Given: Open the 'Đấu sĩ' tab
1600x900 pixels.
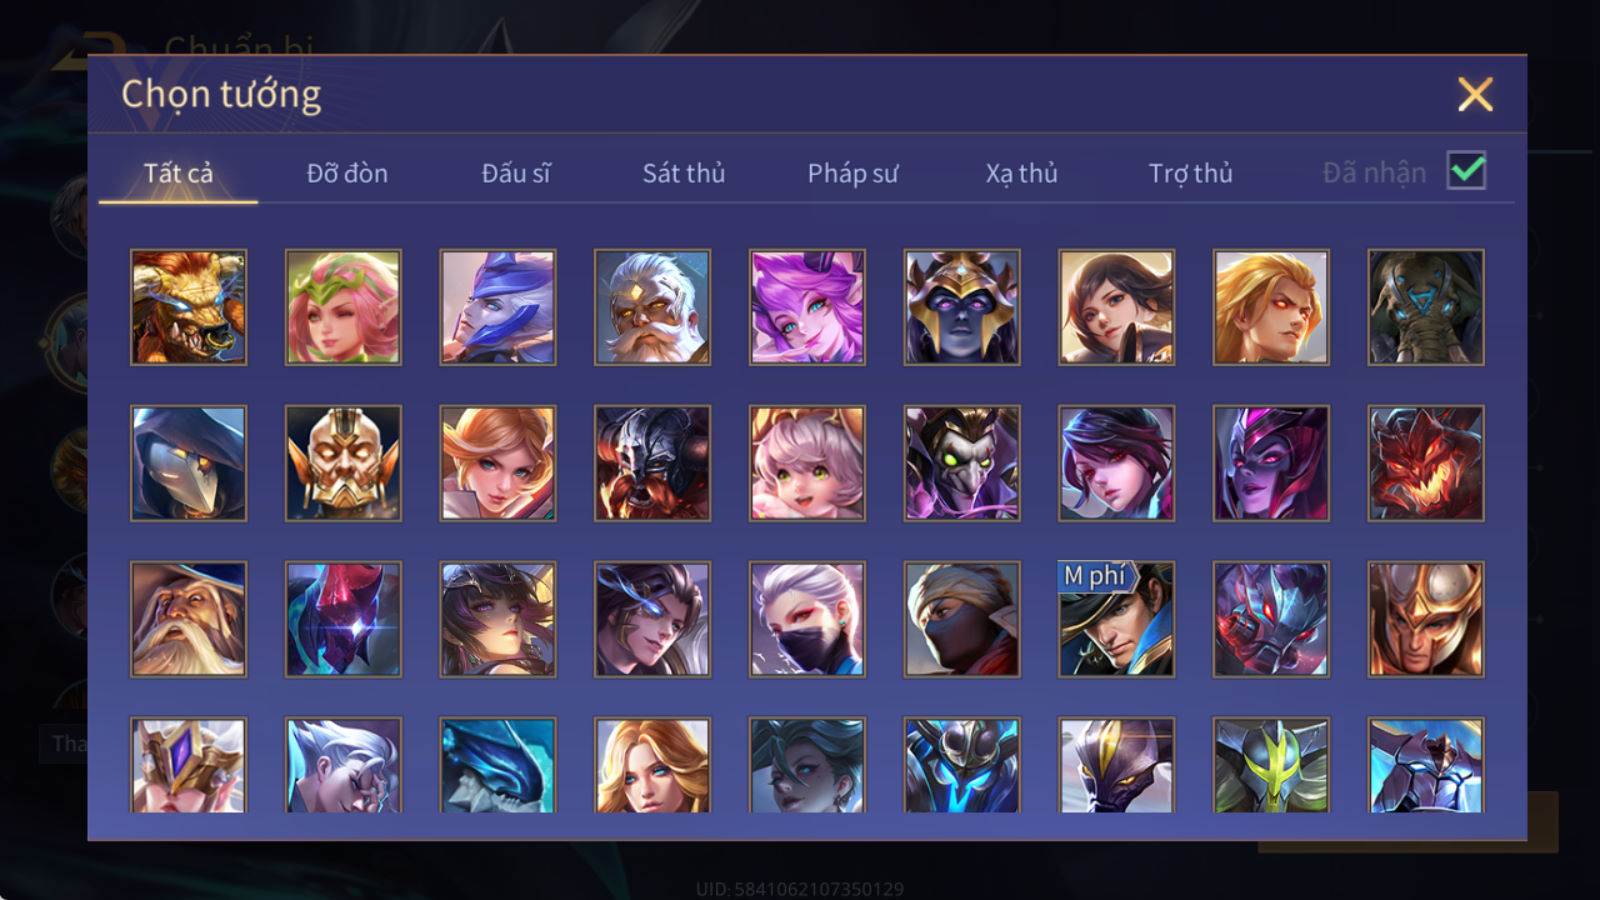Looking at the screenshot, I should 516,173.
